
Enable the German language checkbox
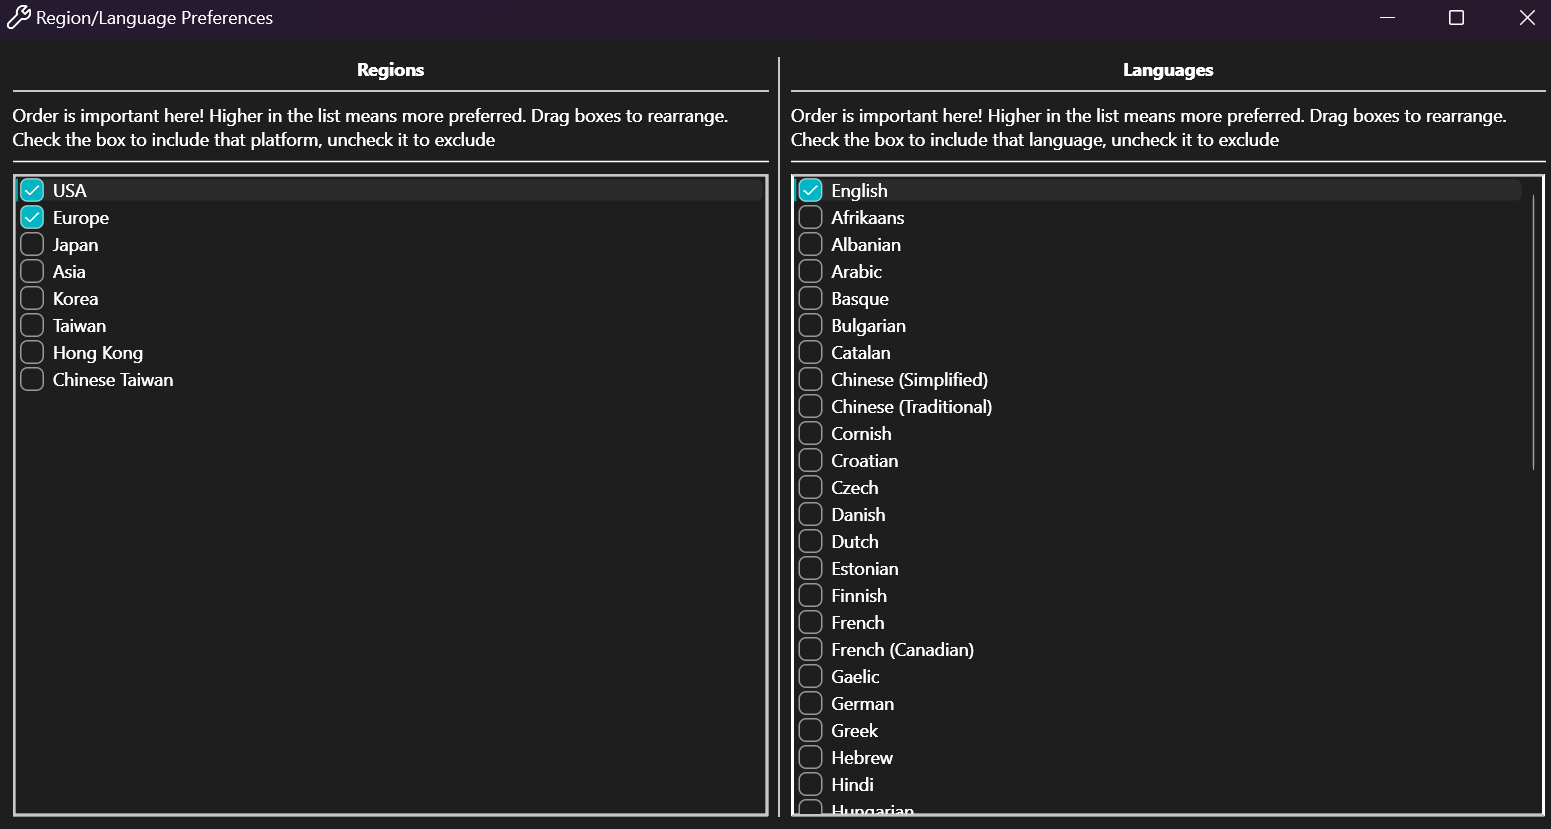click(810, 703)
